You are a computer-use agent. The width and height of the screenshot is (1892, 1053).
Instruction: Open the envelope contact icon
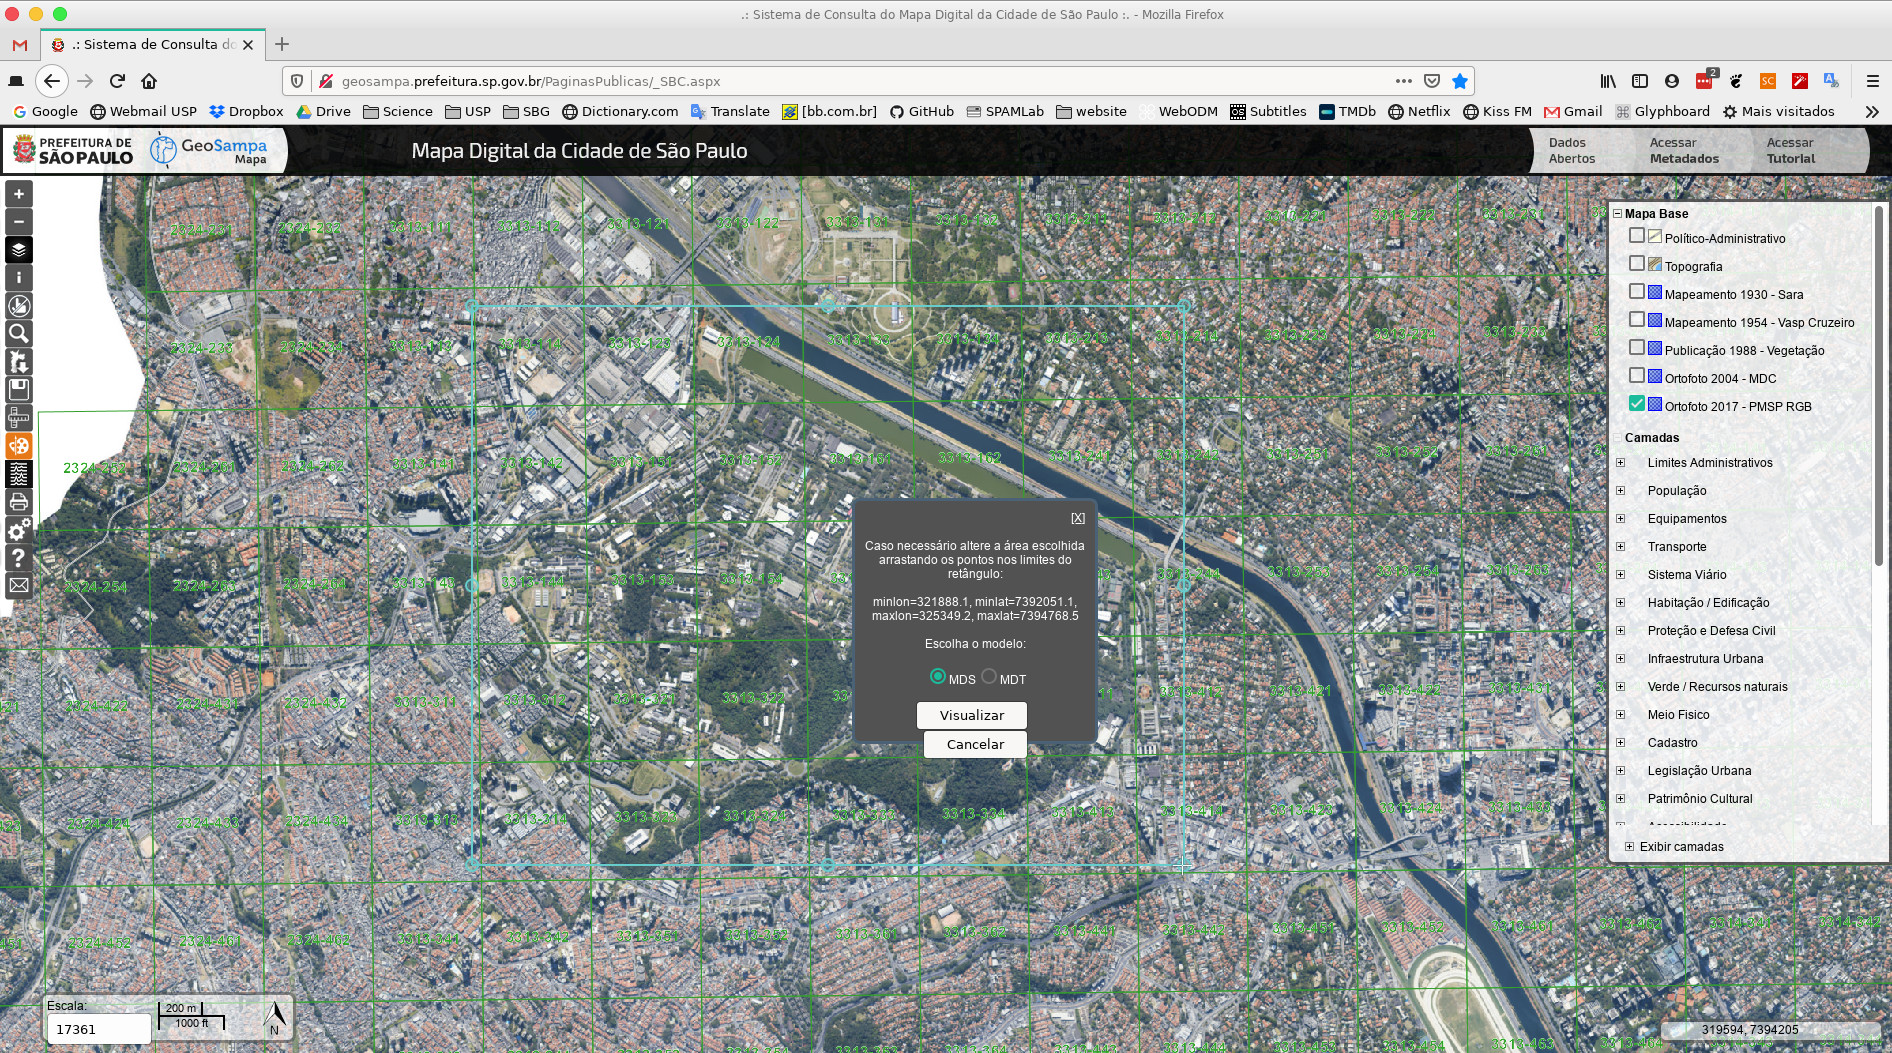pyautogui.click(x=19, y=586)
